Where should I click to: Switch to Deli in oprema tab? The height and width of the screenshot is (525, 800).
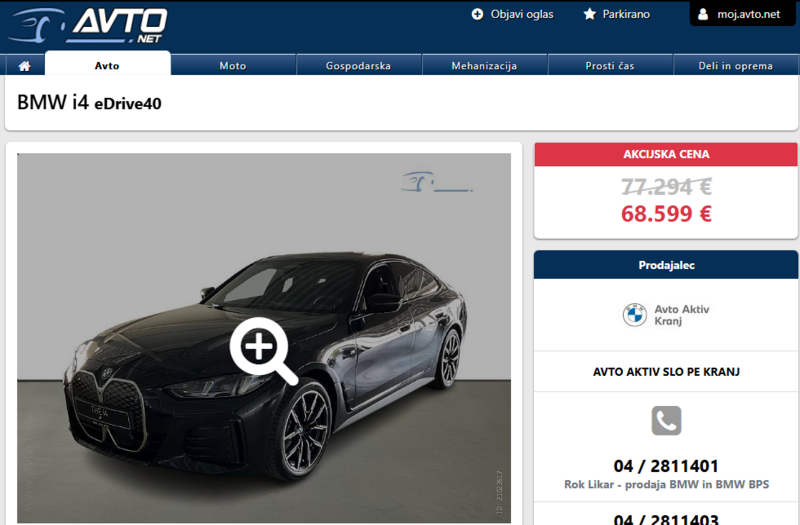coord(735,66)
